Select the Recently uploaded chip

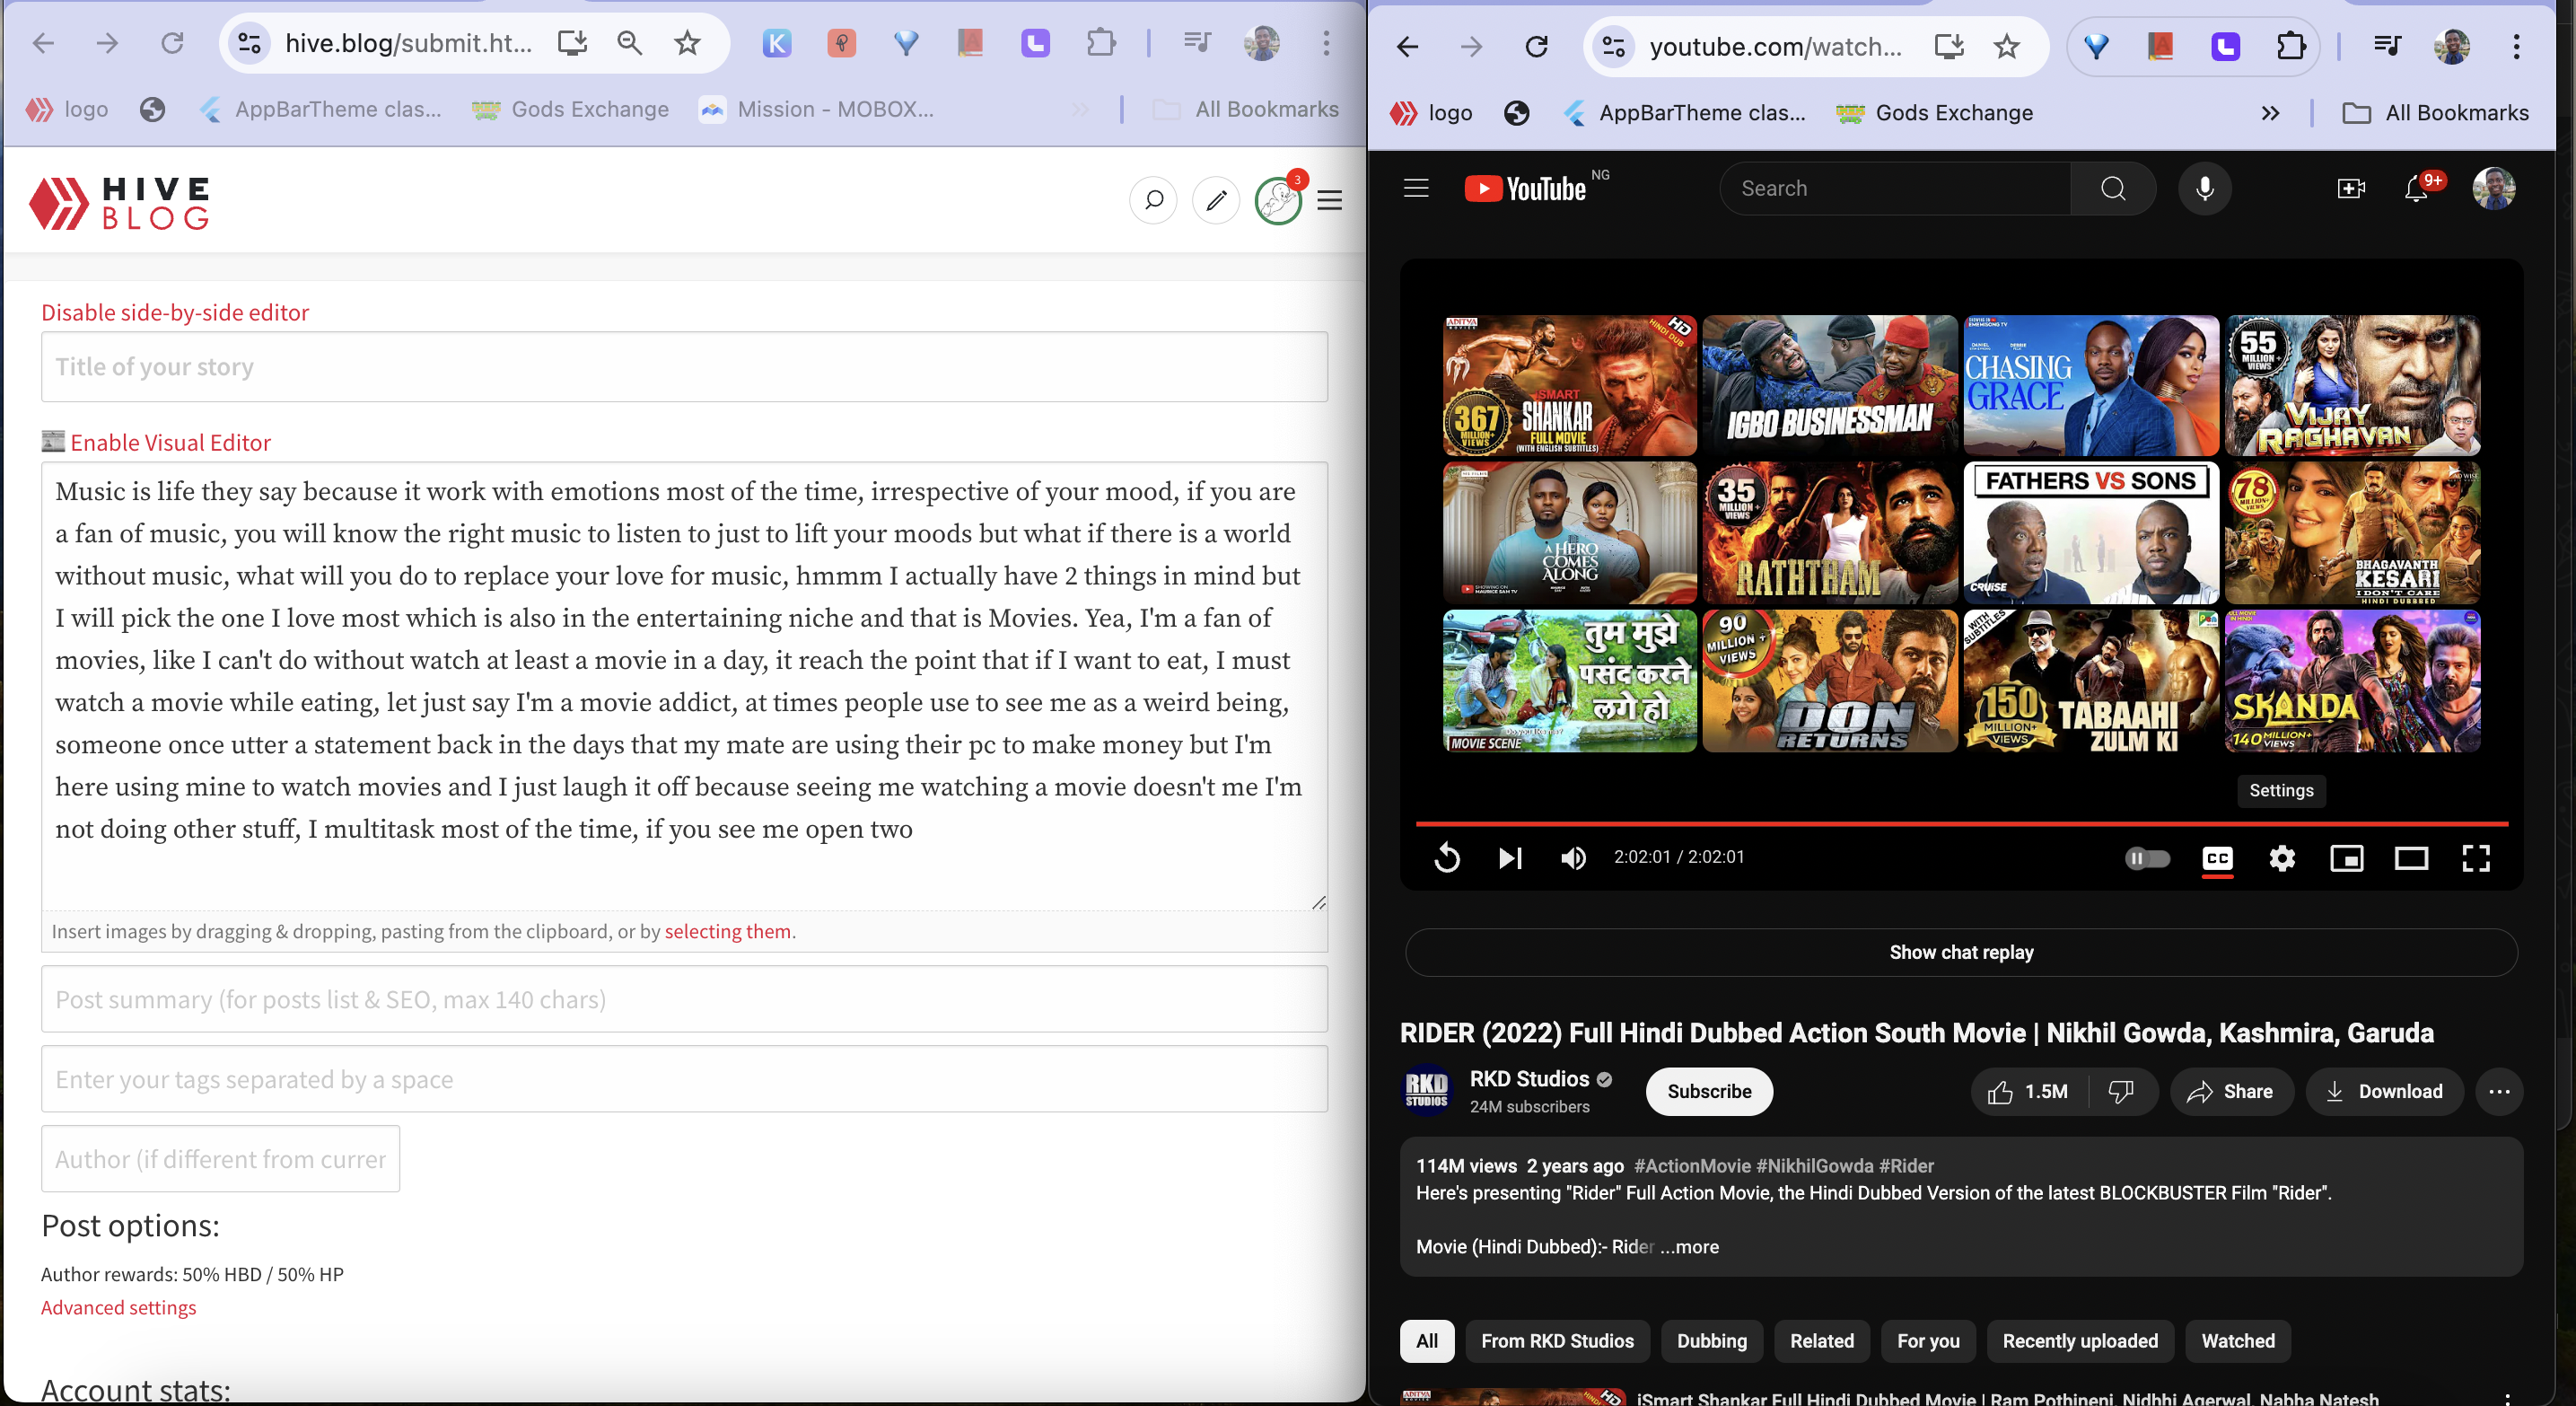(x=2080, y=1341)
